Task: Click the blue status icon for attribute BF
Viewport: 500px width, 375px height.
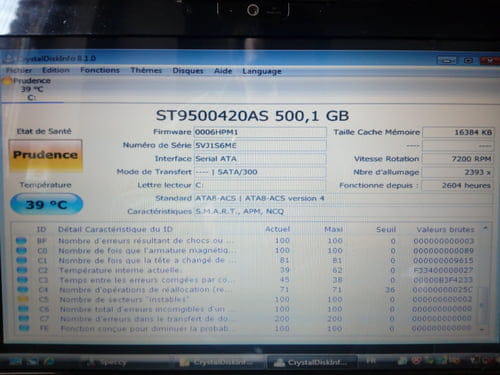Action: coord(21,241)
